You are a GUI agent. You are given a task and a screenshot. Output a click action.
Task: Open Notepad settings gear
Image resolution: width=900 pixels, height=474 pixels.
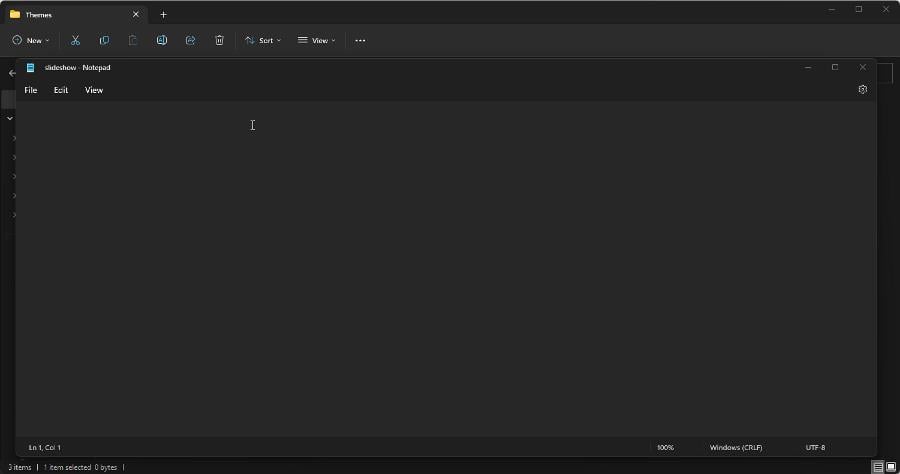[862, 90]
